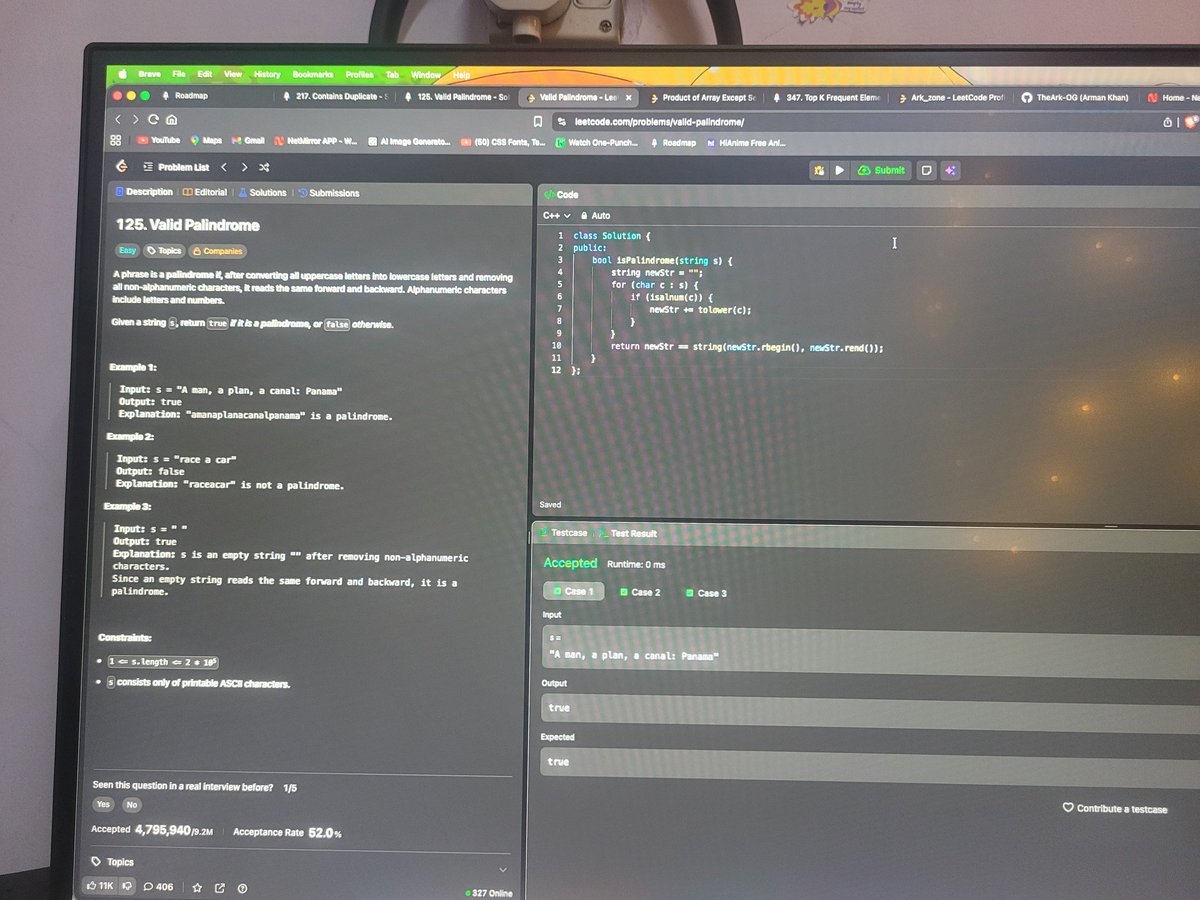Click browser forward arrow
Screen dimensions: 1200x900
(x=135, y=120)
